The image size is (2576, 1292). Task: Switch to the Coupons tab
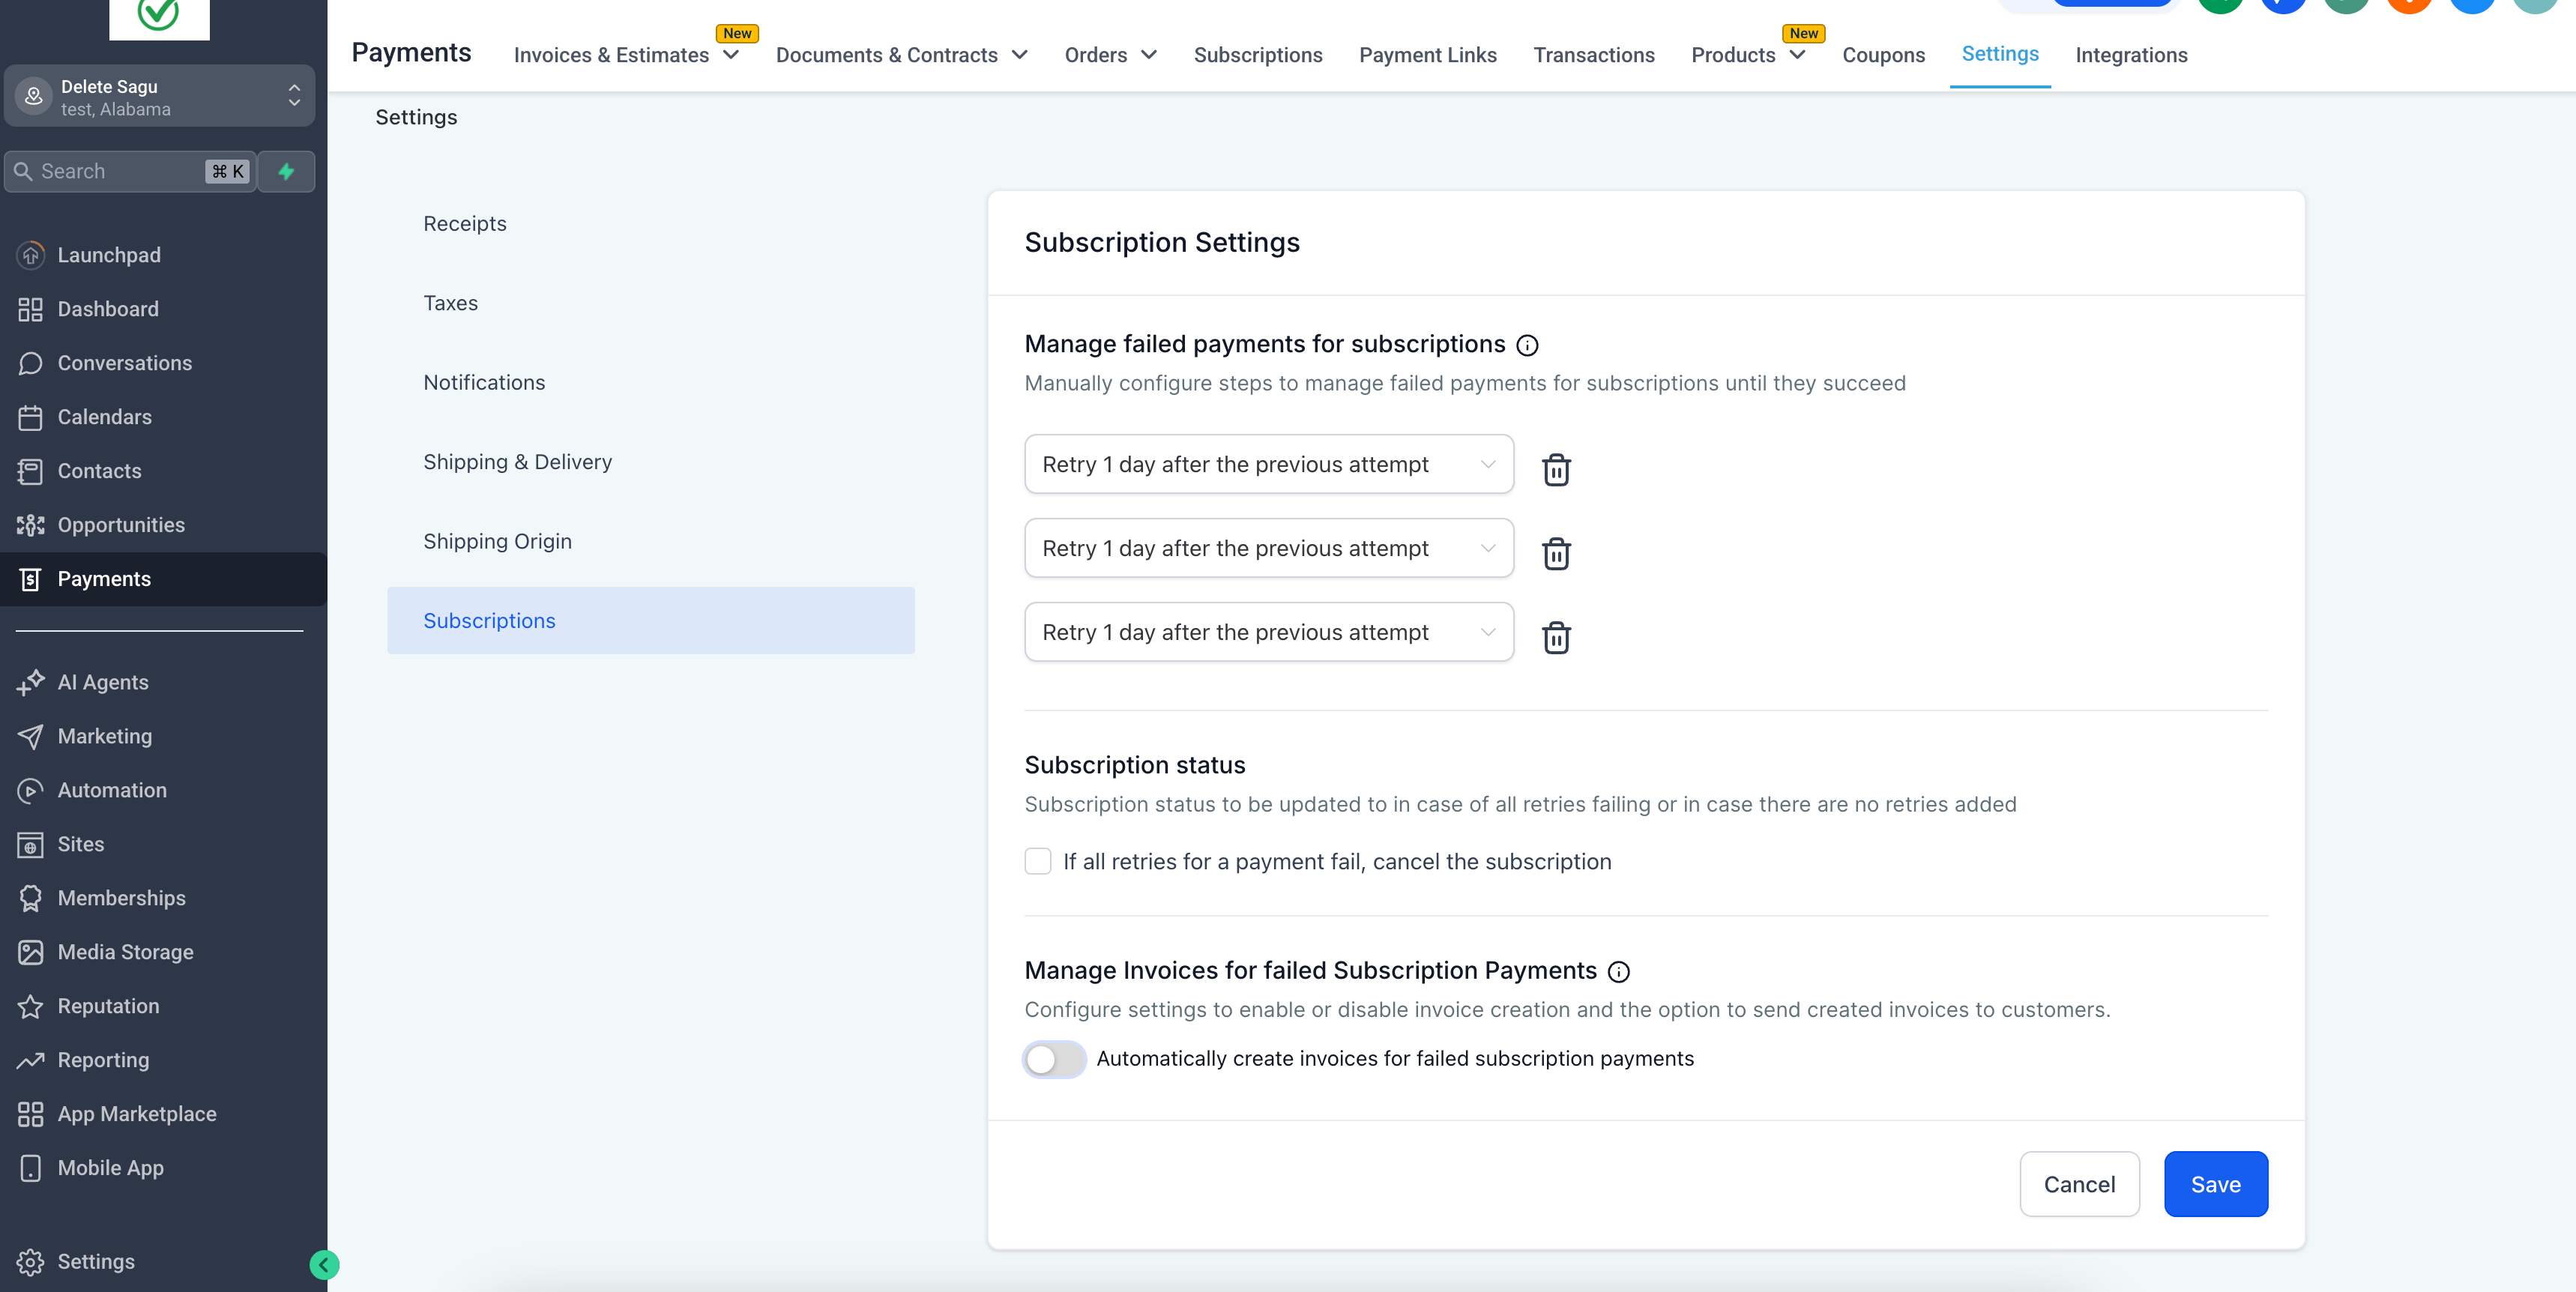(x=1883, y=55)
